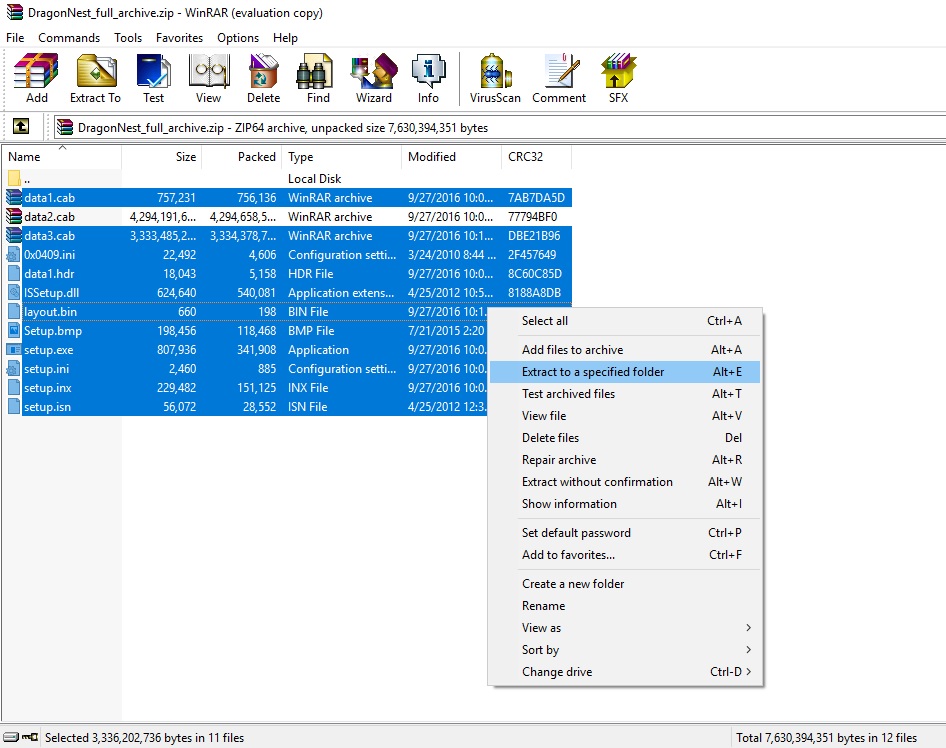Select Repair archive option
946x748 pixels.
coord(625,460)
